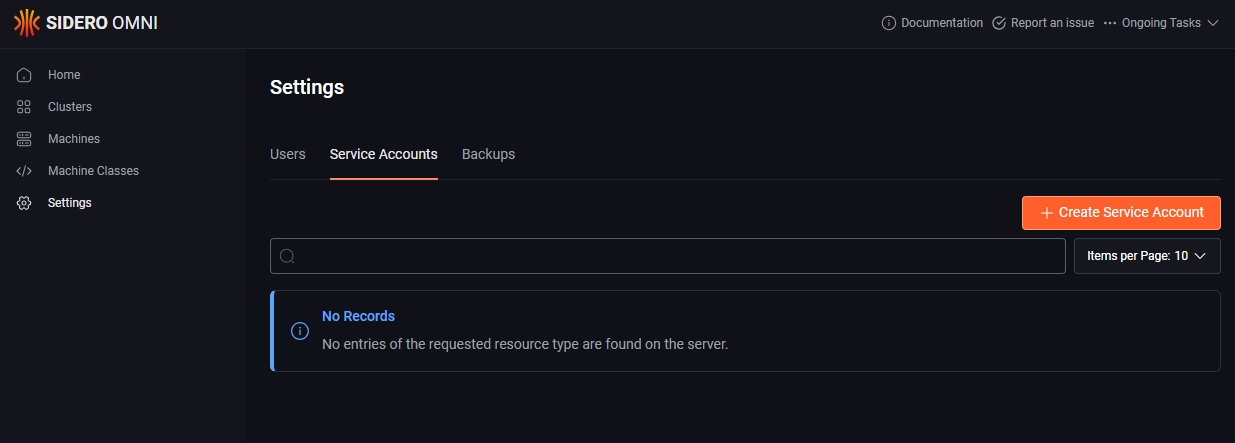This screenshot has height=443, width=1235.
Task: Click the Documentation info icon
Action: 888,23
